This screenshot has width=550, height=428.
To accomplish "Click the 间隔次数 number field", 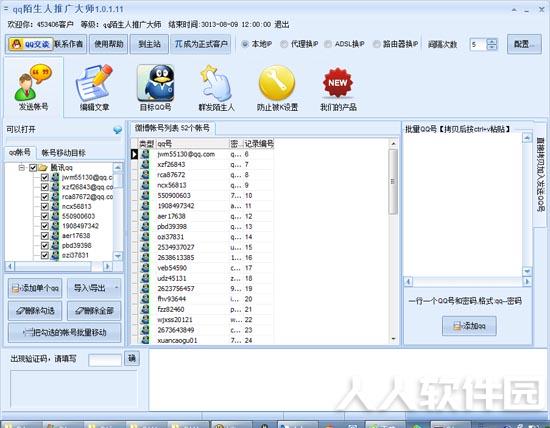I will tap(478, 45).
